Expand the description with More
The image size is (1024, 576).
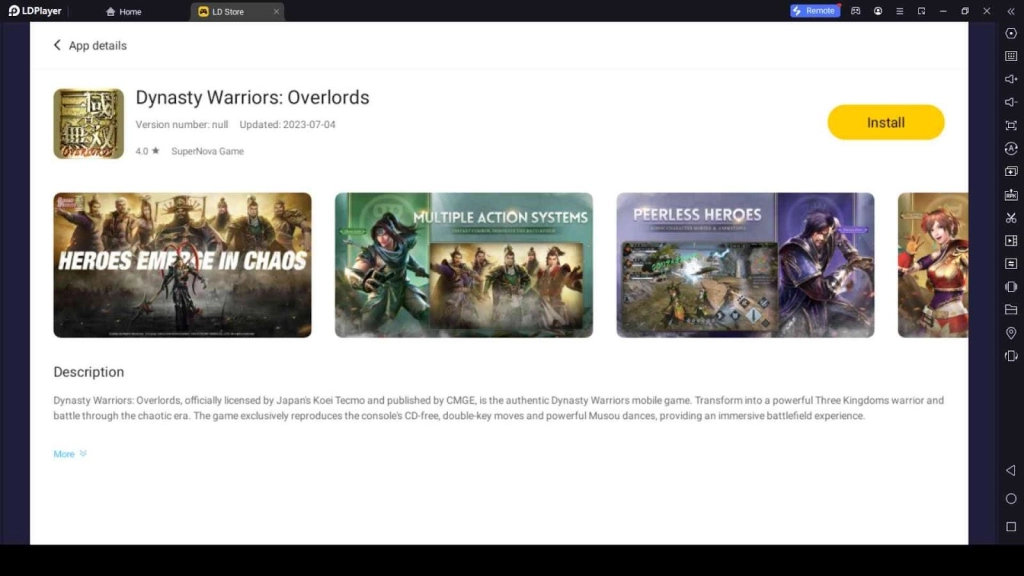(x=70, y=454)
